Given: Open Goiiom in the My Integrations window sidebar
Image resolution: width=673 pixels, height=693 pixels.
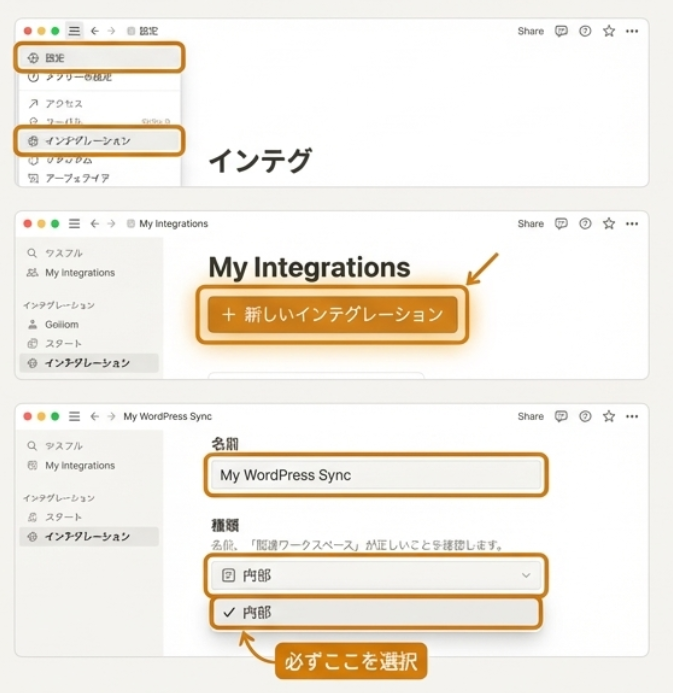Looking at the screenshot, I should pyautogui.click(x=60, y=325).
